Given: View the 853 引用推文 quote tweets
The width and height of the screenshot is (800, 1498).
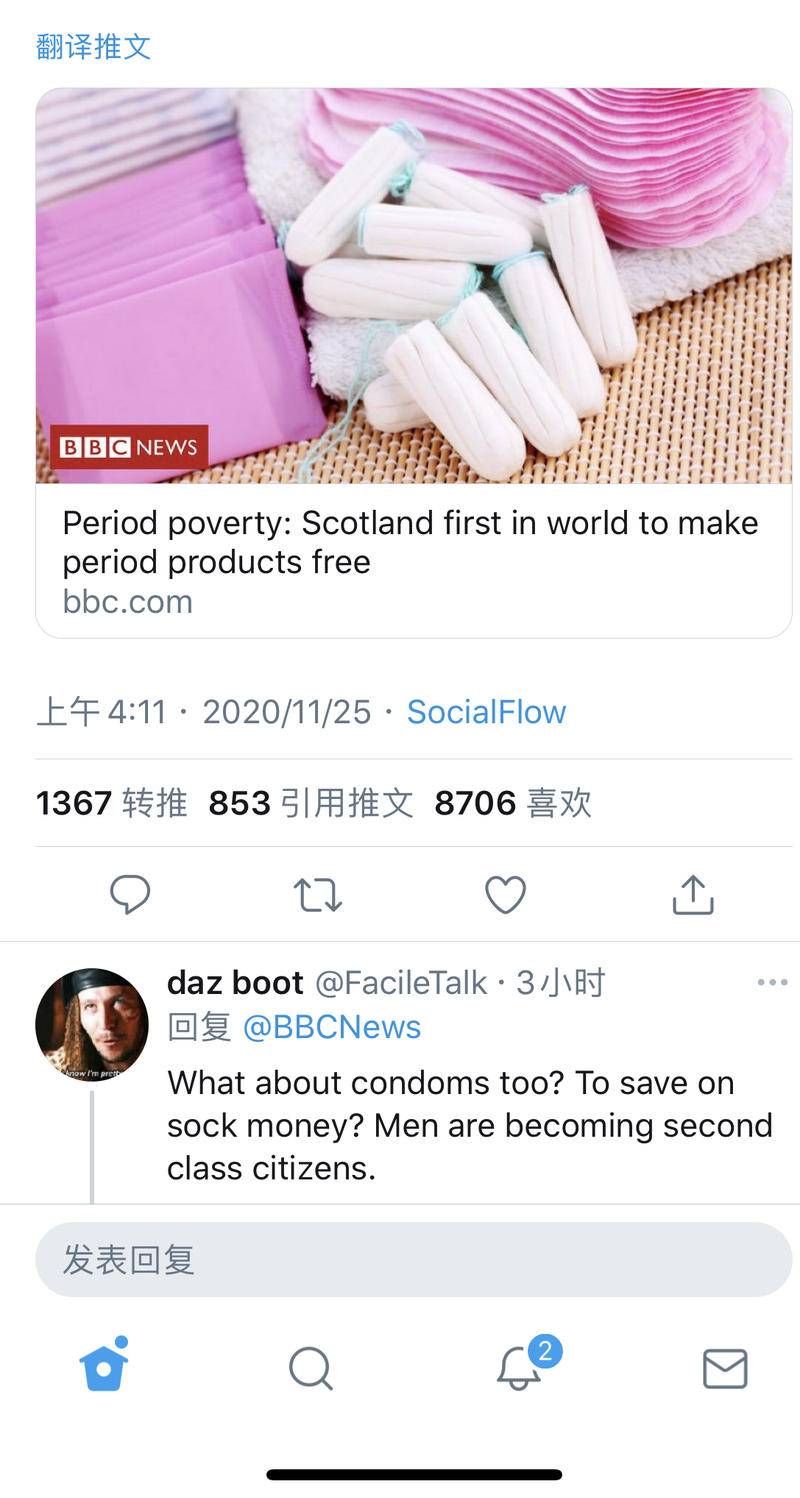Looking at the screenshot, I should click(310, 803).
